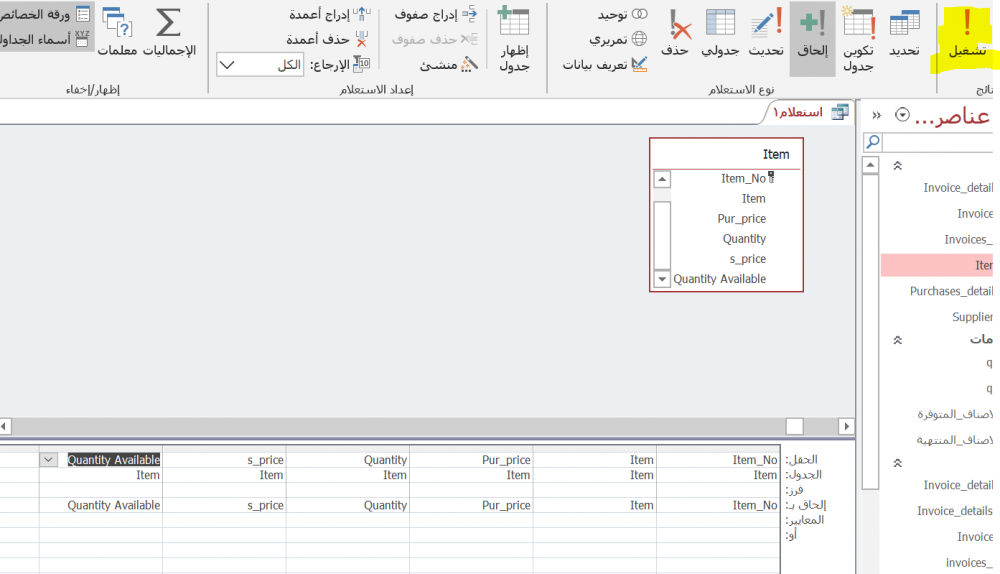Open the Purchases_detail table in navigation pane
This screenshot has height=574, width=1000.
pyautogui.click(x=950, y=291)
